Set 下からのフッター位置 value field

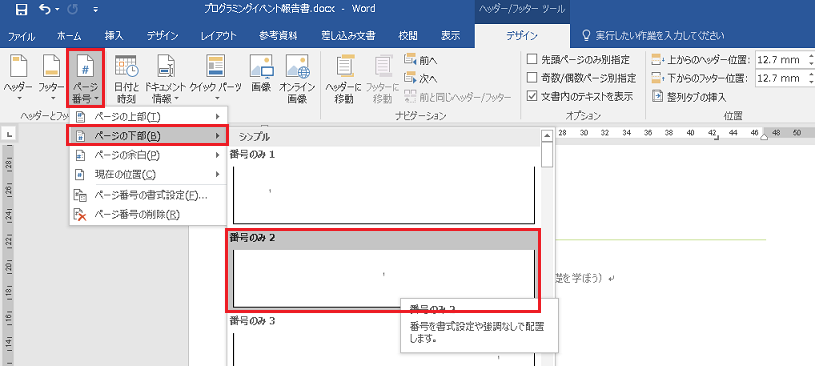coord(780,78)
